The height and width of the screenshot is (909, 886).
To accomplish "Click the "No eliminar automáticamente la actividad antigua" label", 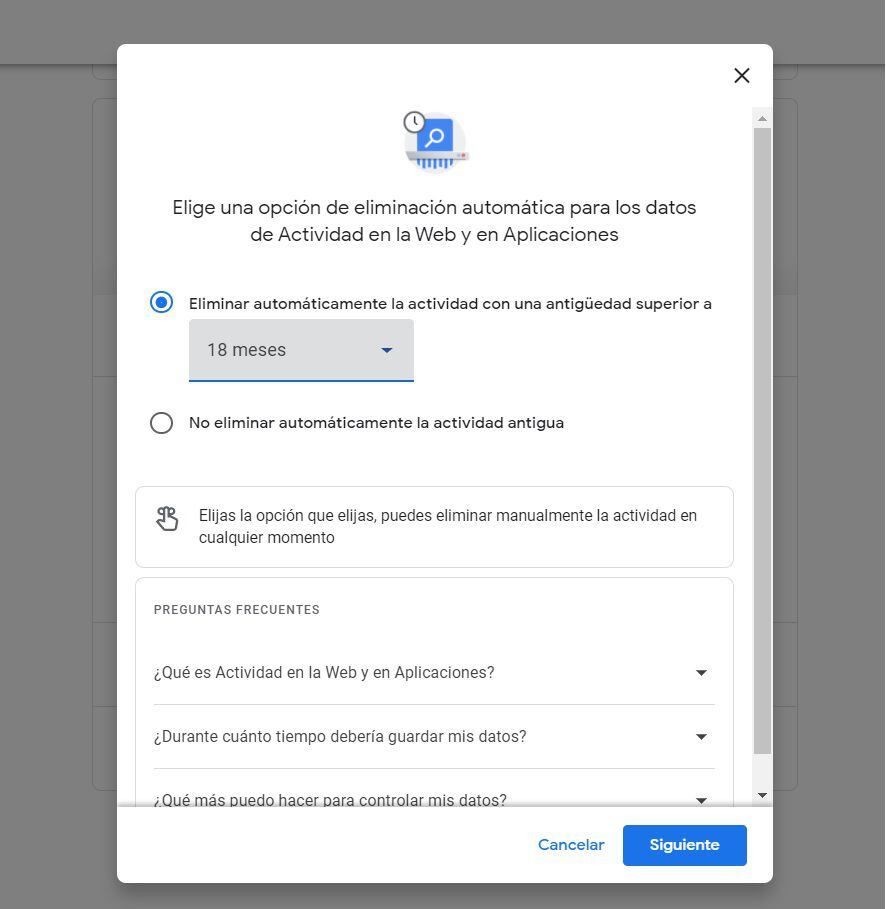I will (376, 423).
